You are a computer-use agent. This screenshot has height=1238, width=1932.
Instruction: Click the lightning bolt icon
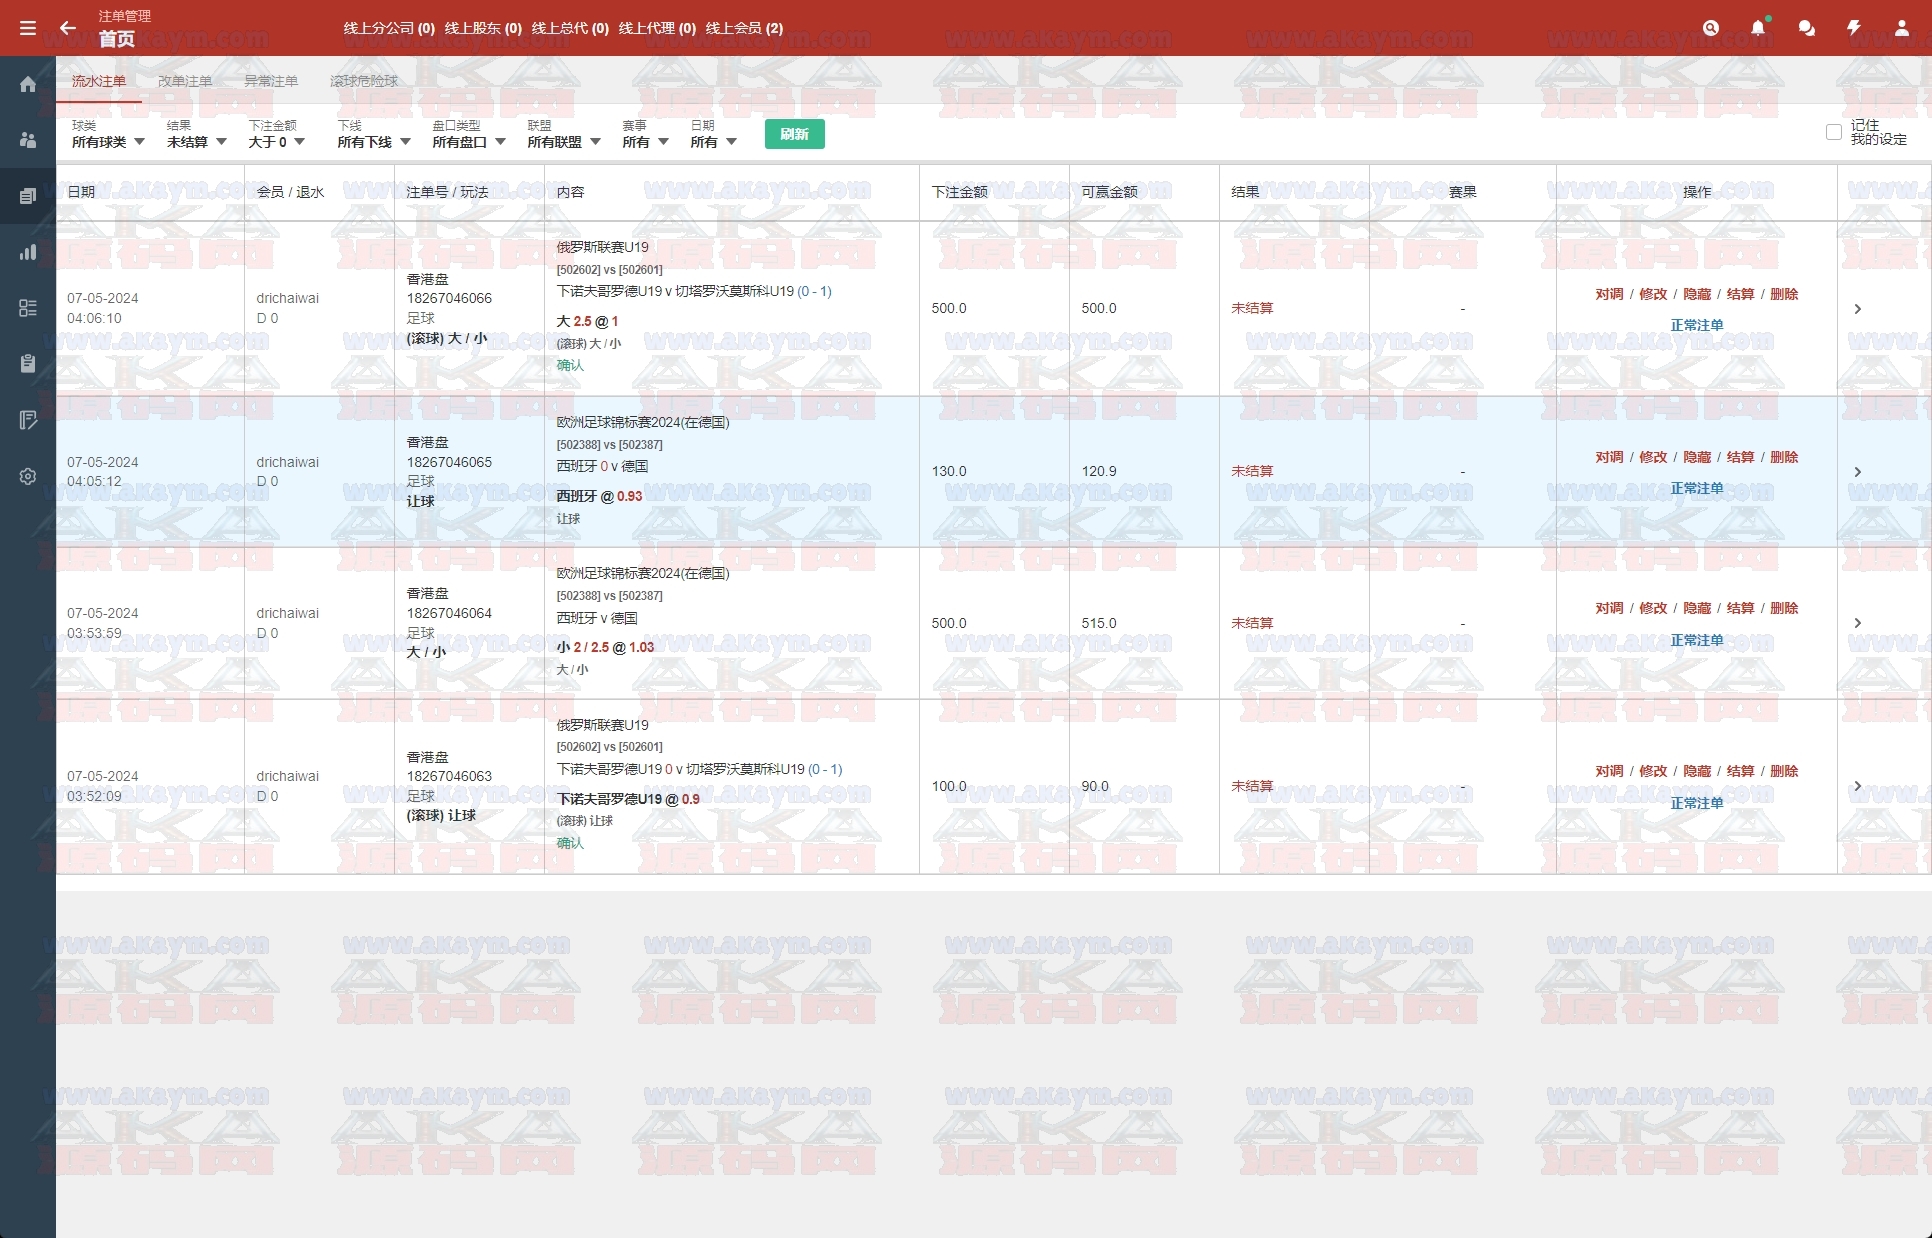click(x=1853, y=28)
